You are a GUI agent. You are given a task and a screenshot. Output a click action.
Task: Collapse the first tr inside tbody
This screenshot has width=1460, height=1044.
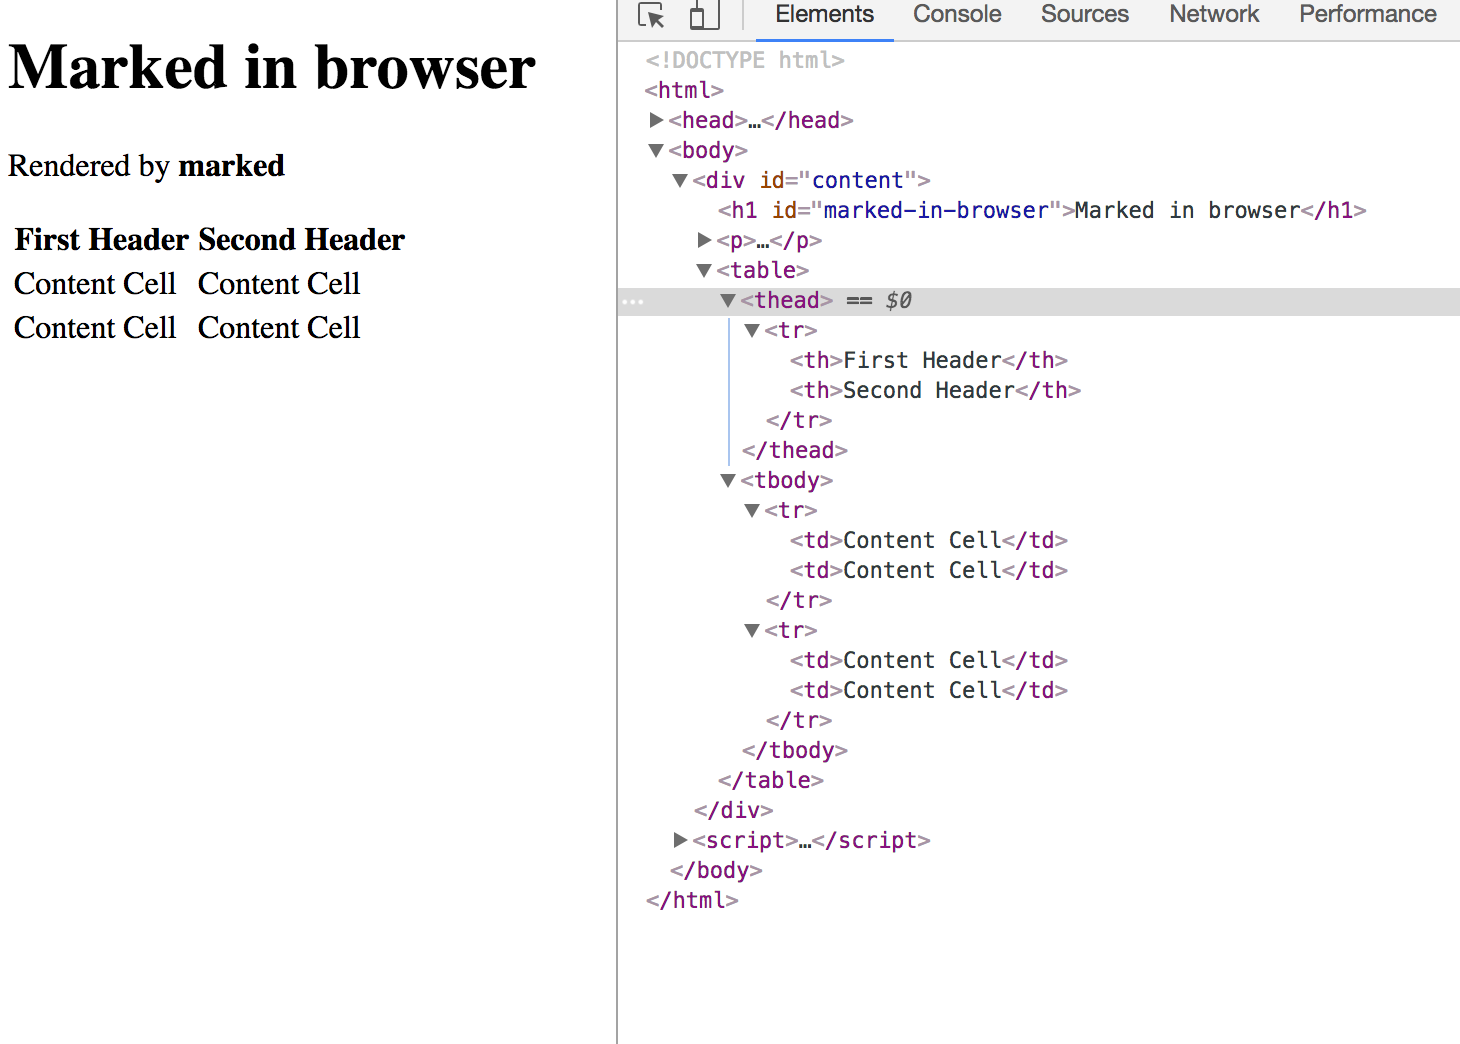click(x=752, y=510)
